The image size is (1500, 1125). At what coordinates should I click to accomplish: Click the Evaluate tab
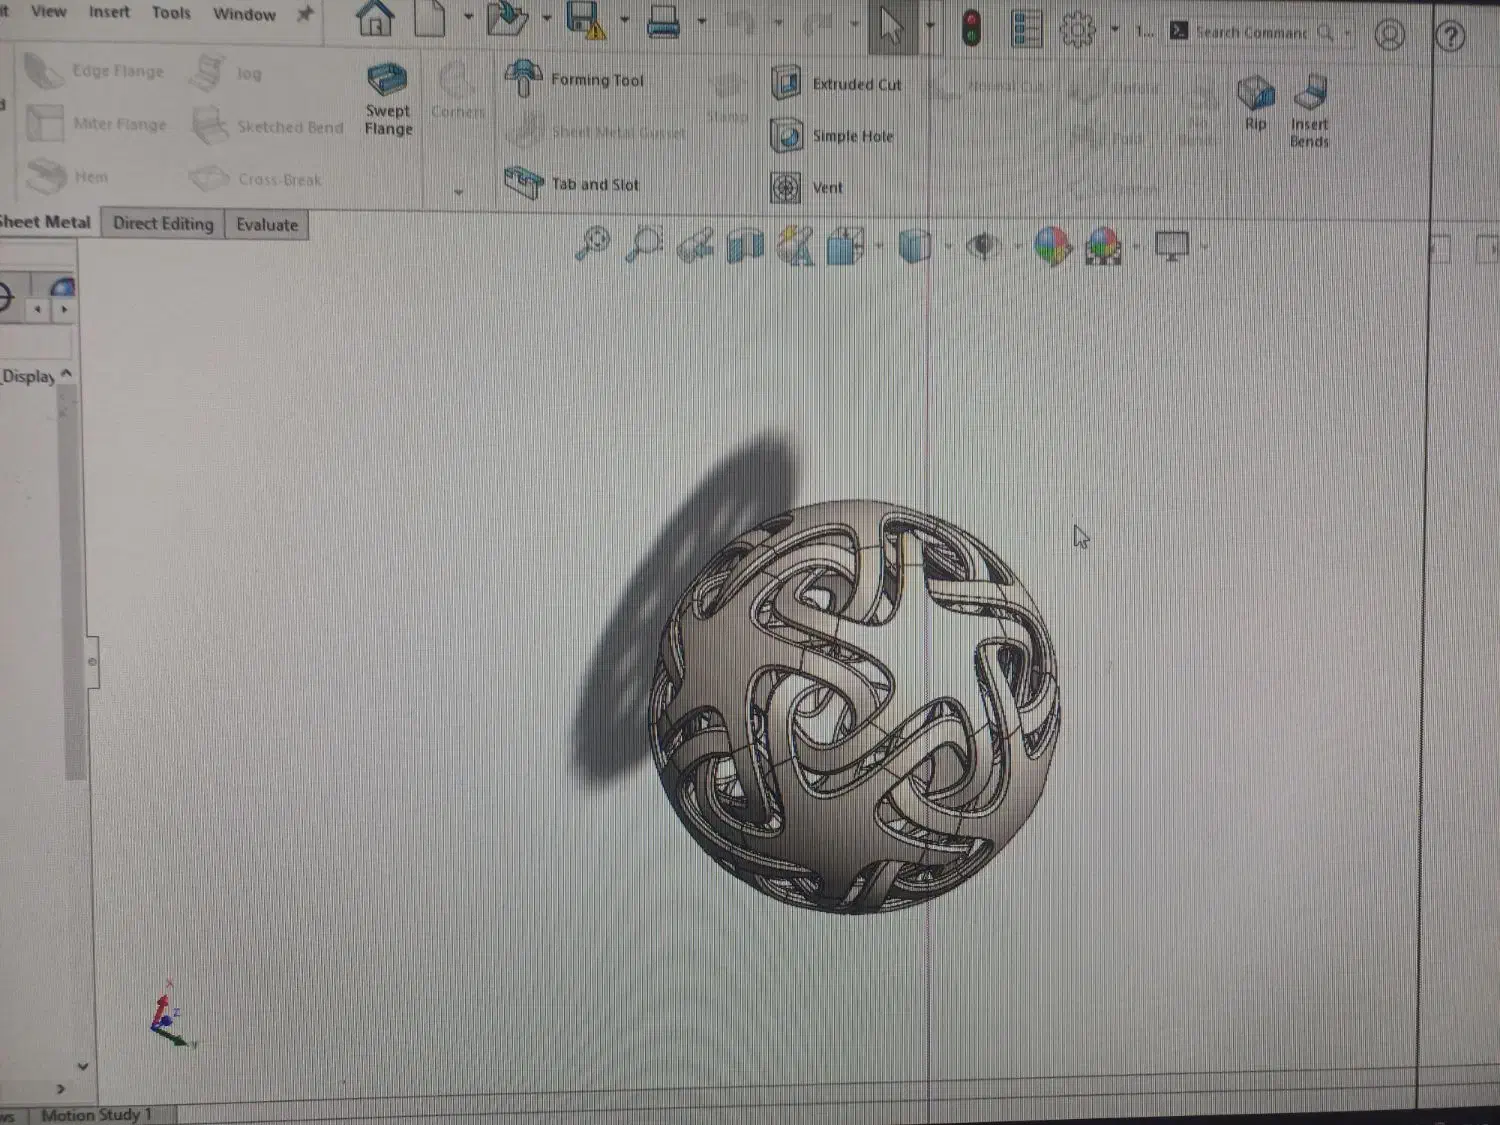pos(266,224)
